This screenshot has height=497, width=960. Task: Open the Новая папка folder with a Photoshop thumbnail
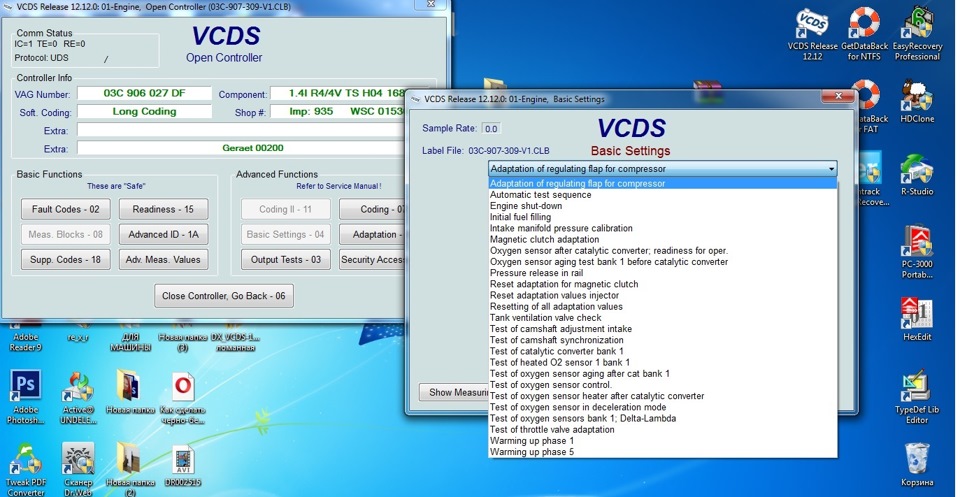click(129, 392)
